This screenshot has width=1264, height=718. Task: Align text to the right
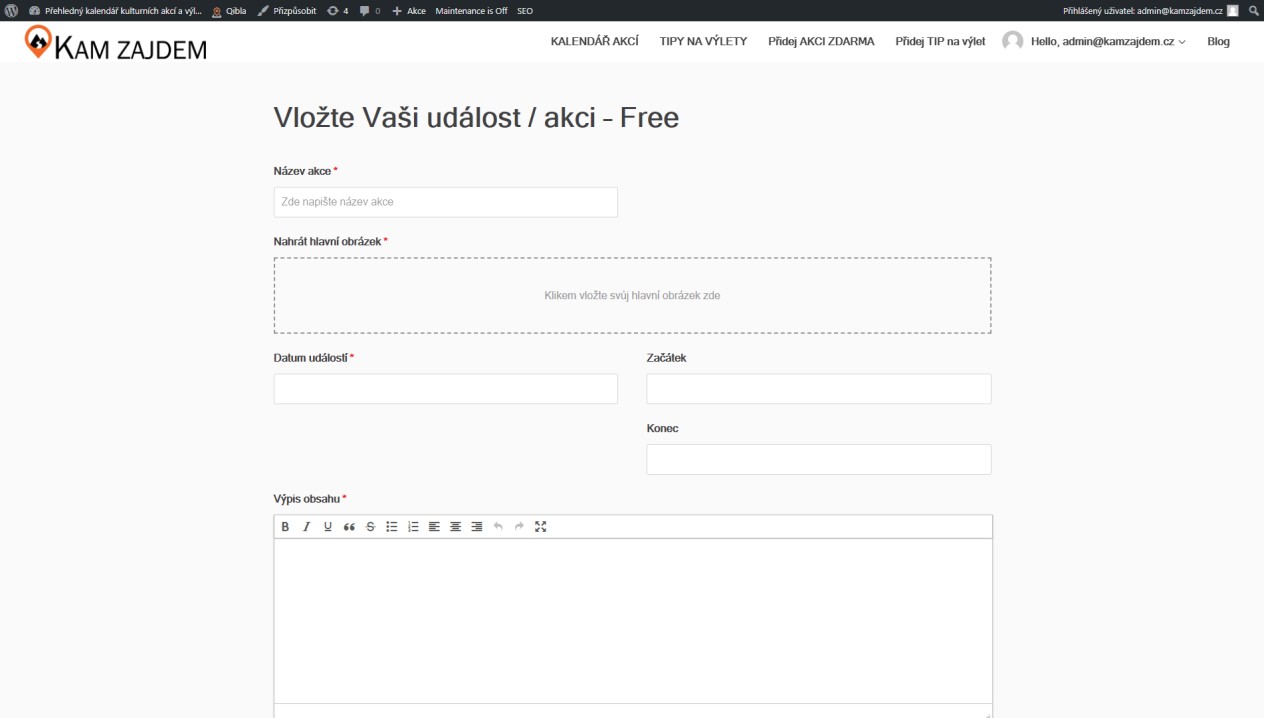pos(476,527)
